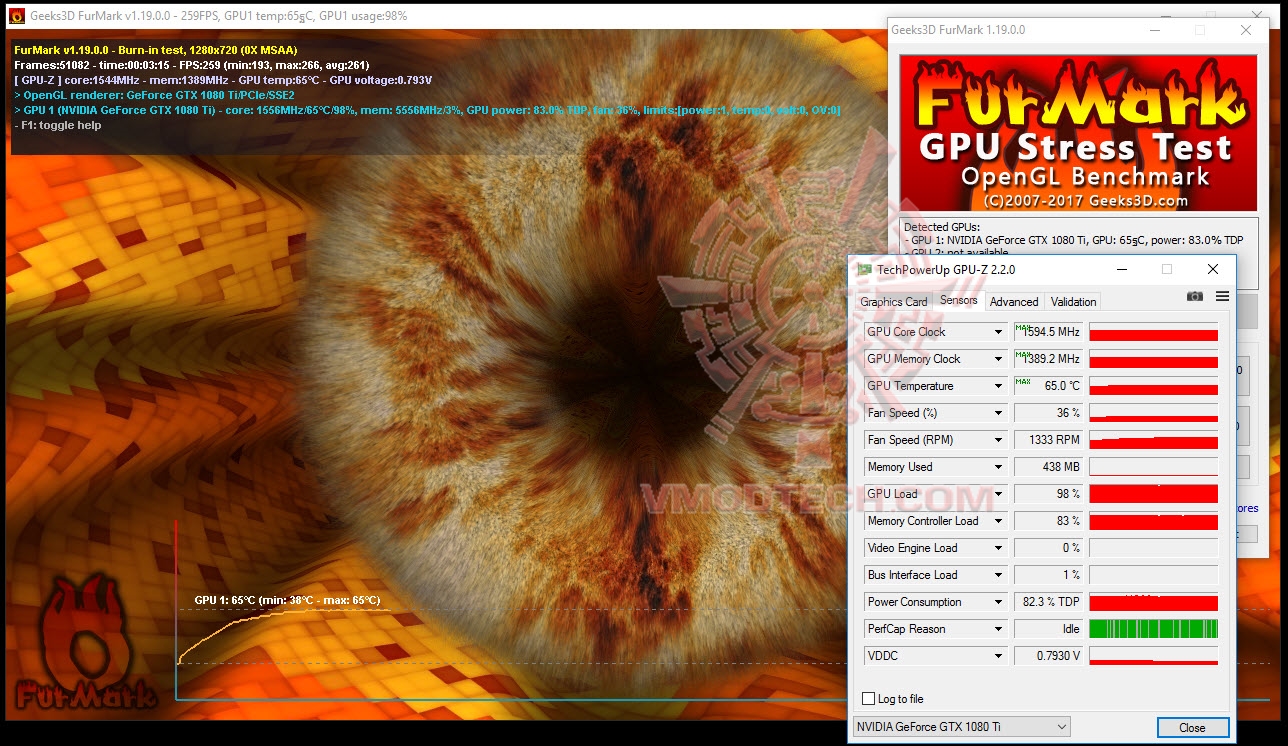
Task: Expand the GPU Load sensor dropdown
Action: [x=997, y=494]
